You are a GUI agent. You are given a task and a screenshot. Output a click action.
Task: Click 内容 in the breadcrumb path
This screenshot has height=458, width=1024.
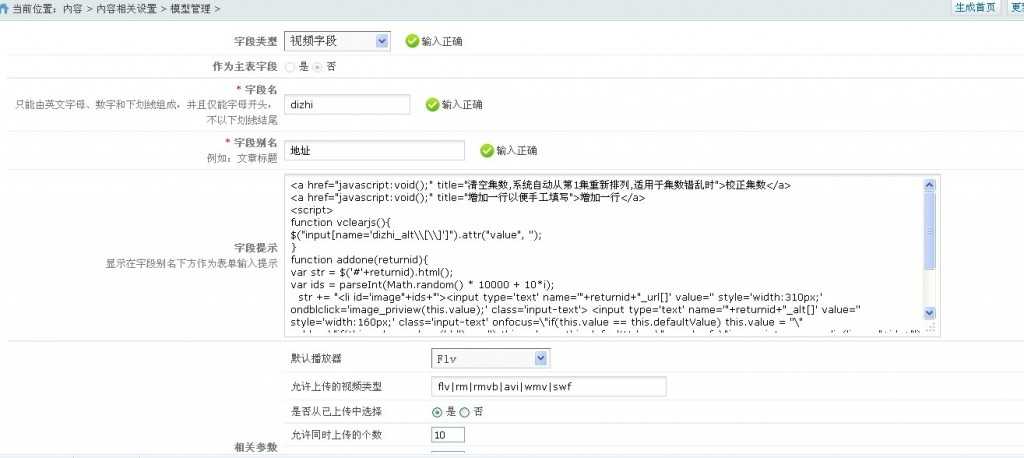point(72,9)
